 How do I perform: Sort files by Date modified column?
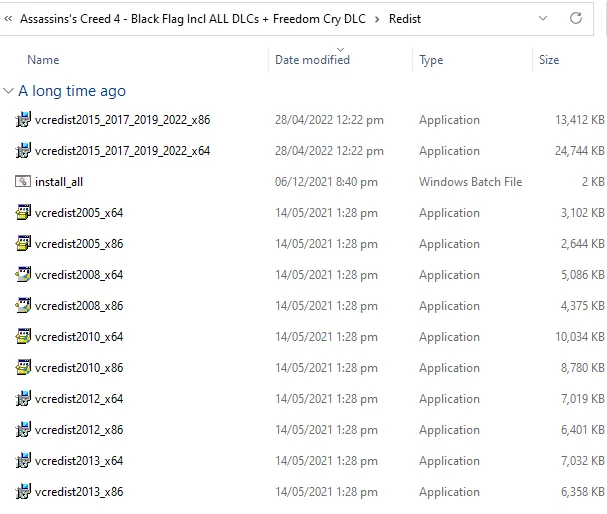tap(312, 60)
